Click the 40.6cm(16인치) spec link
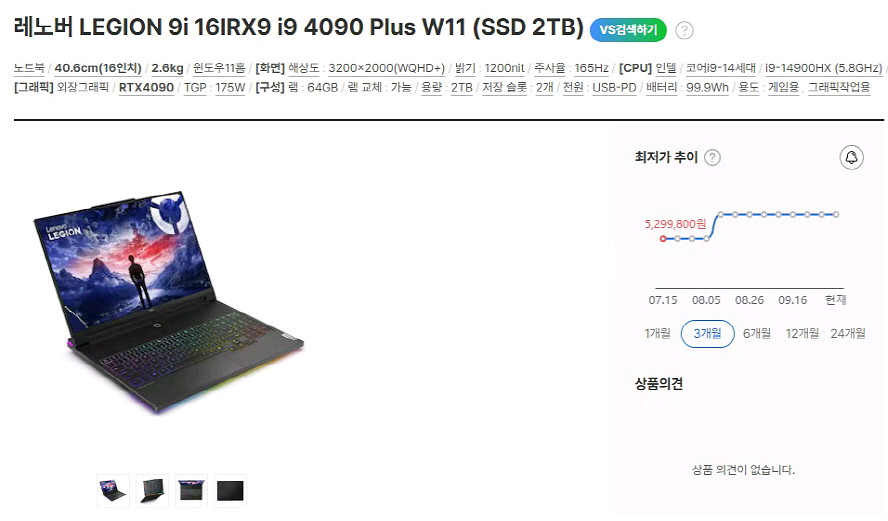 coord(98,68)
